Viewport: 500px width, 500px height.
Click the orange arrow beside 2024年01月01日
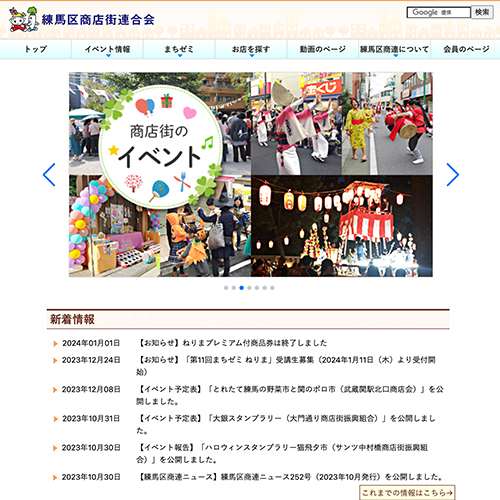coord(55,344)
